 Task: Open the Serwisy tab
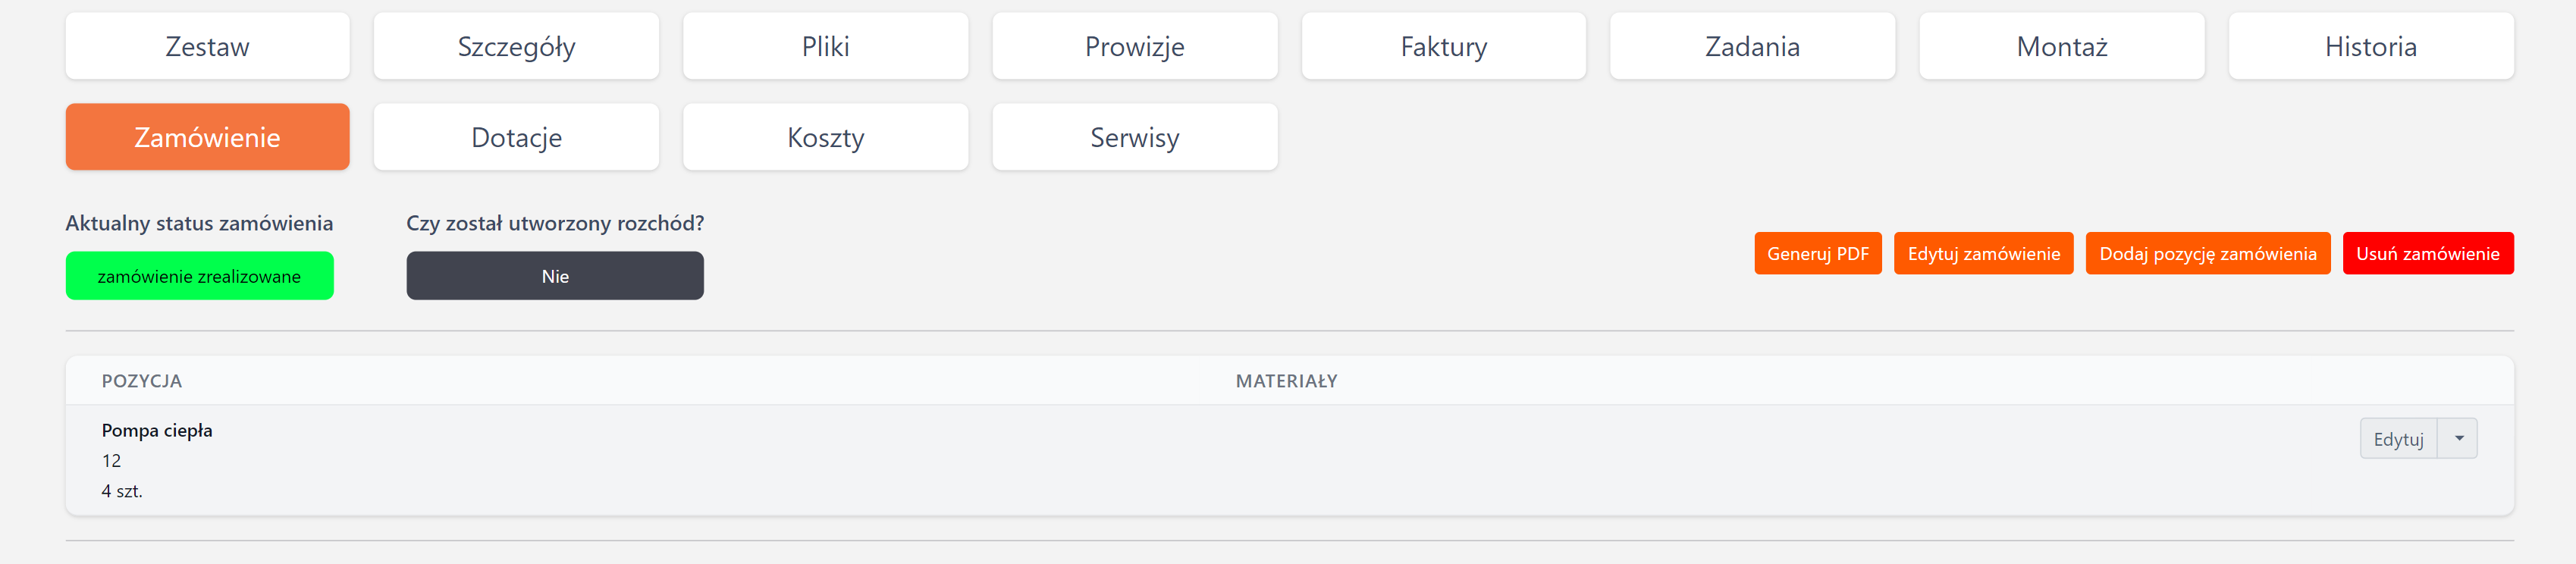[x=1134, y=137]
